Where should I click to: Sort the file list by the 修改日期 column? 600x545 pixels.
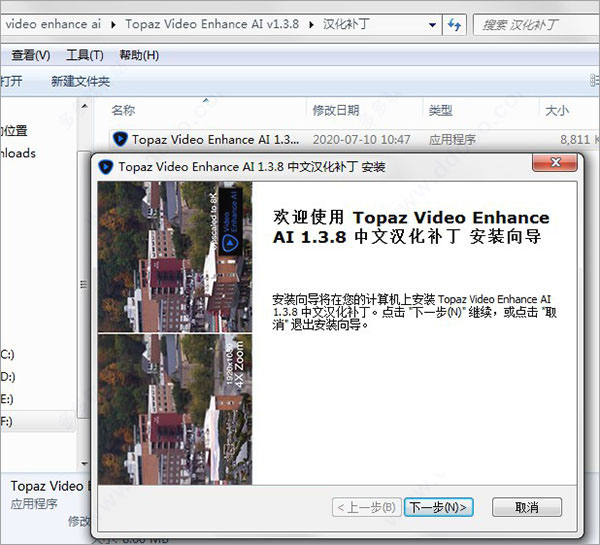coord(336,110)
